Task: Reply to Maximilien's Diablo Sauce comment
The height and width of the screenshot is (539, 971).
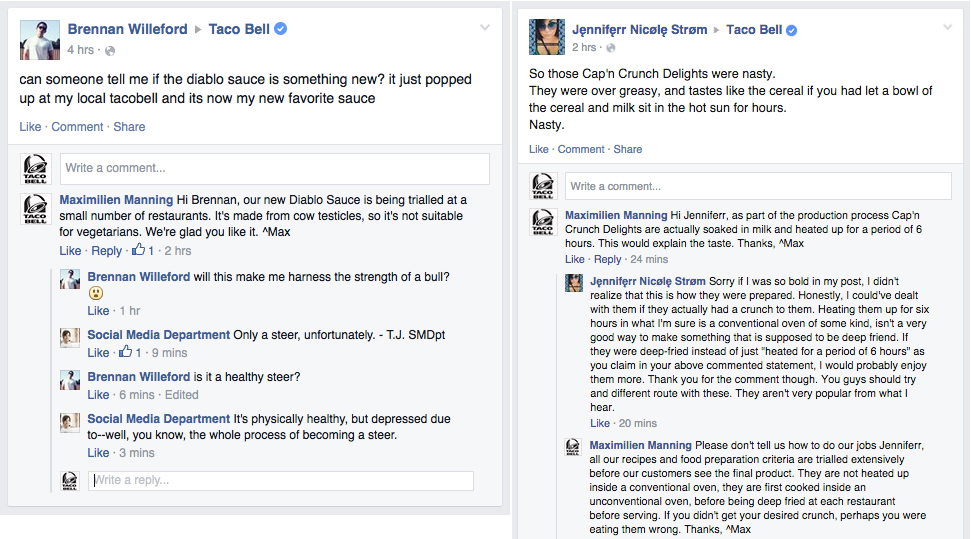Action: pos(106,251)
